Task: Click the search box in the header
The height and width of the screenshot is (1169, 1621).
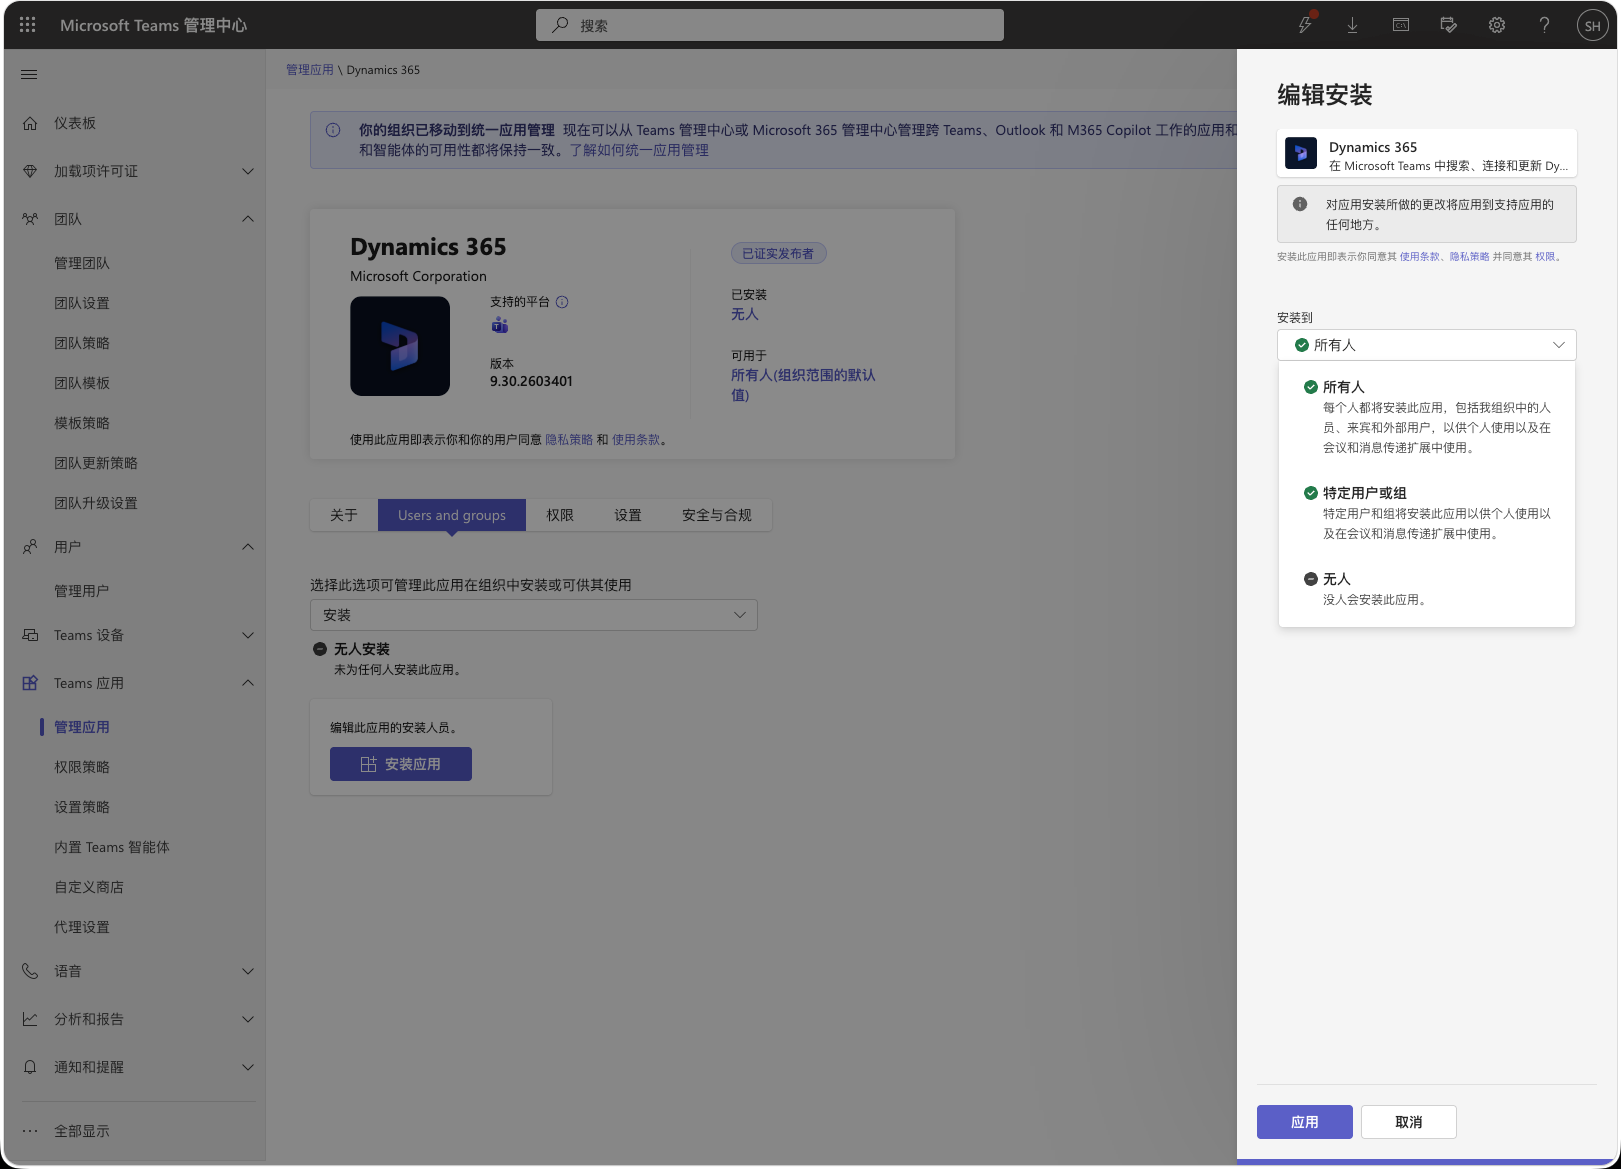Action: 770,25
